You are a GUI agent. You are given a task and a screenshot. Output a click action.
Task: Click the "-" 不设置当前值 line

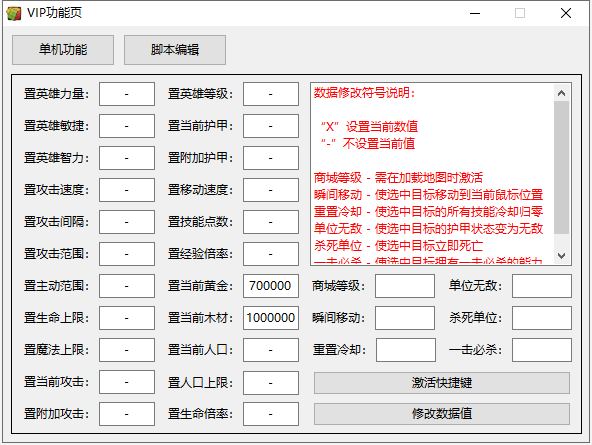[368, 143]
